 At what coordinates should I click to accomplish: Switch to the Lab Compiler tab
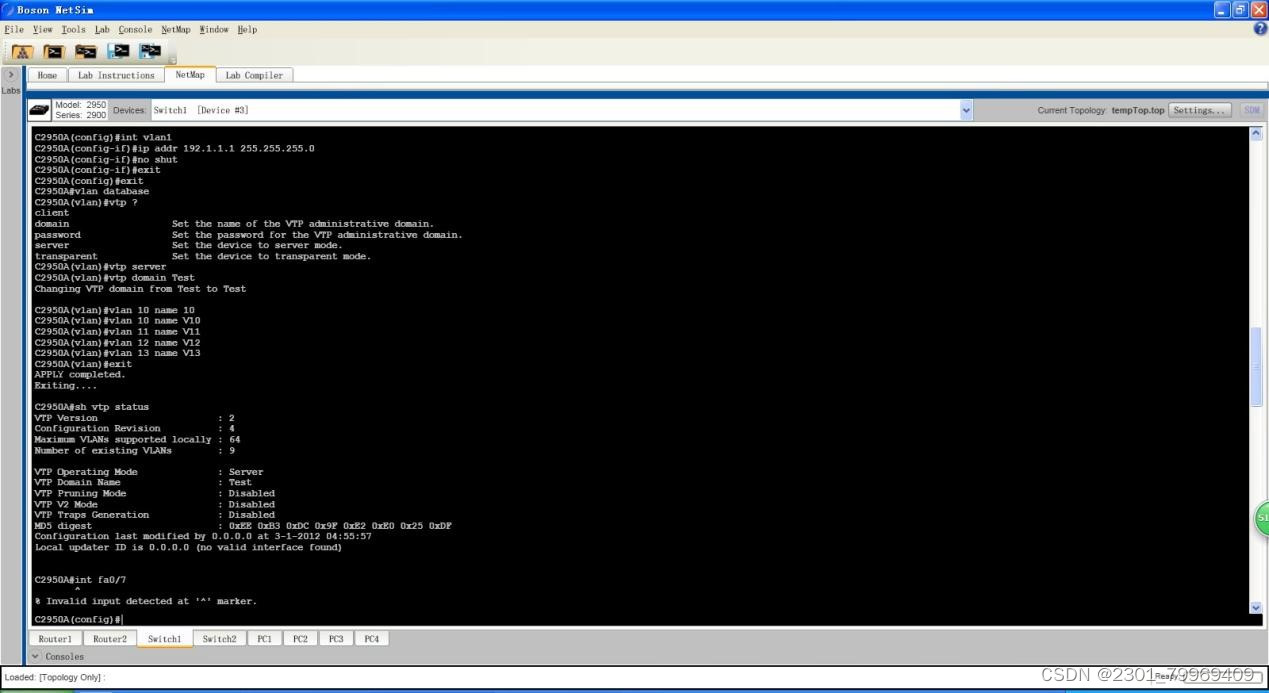click(254, 74)
